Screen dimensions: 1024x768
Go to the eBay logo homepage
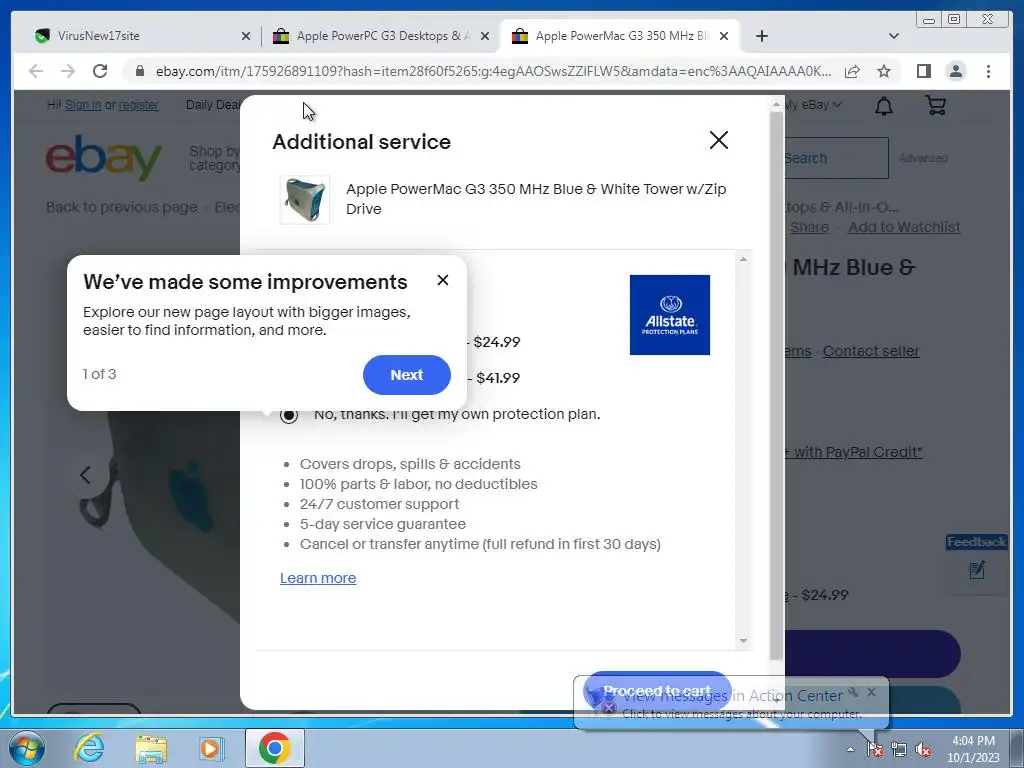(103, 157)
